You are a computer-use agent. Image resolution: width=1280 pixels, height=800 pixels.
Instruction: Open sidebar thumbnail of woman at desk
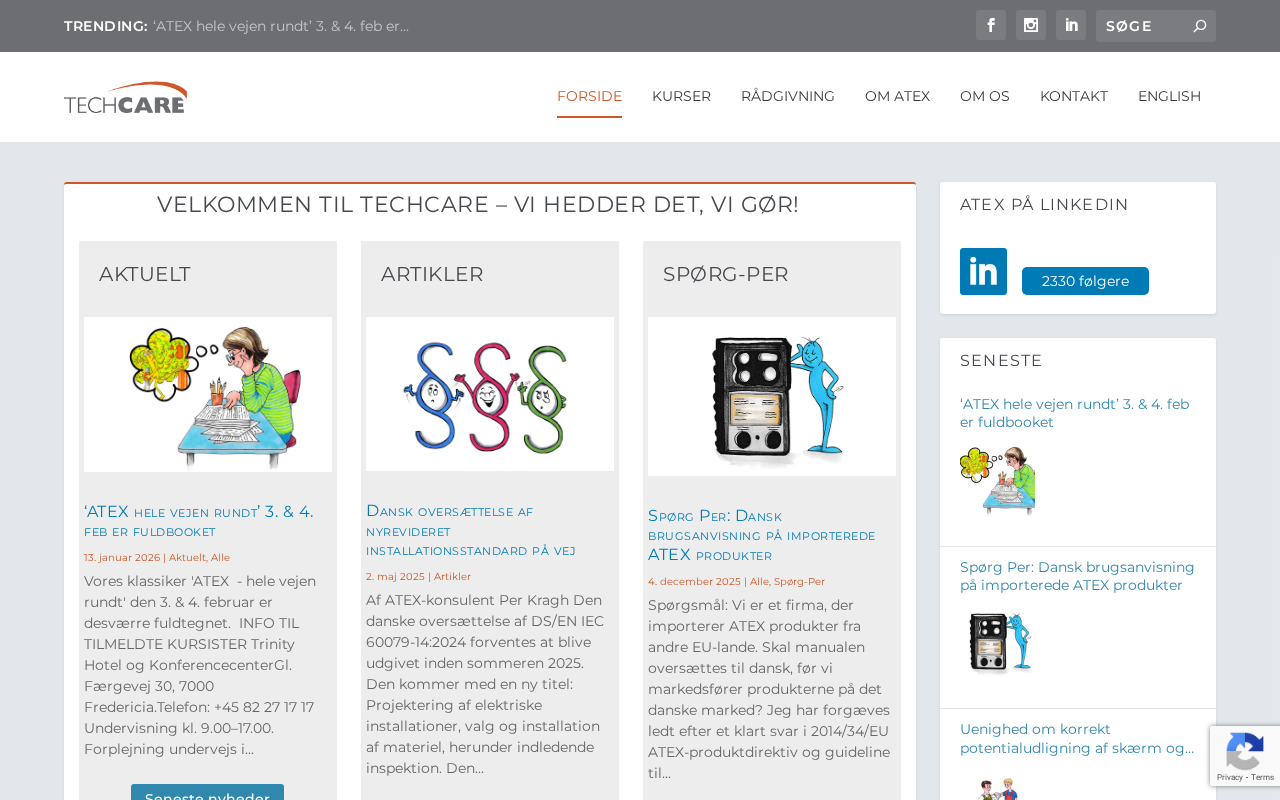(997, 481)
